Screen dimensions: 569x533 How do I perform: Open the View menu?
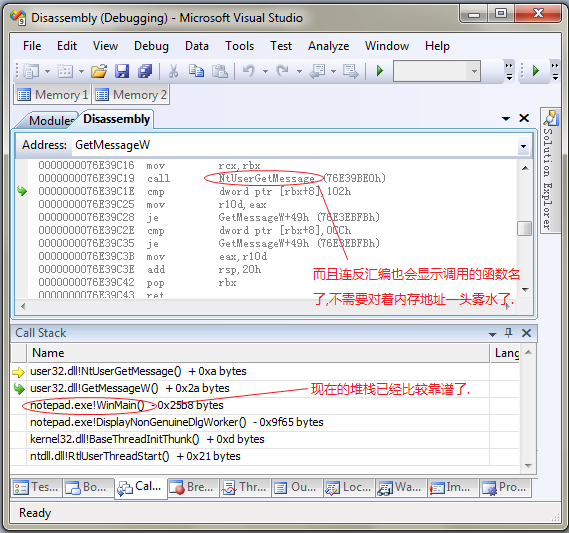[x=105, y=46]
